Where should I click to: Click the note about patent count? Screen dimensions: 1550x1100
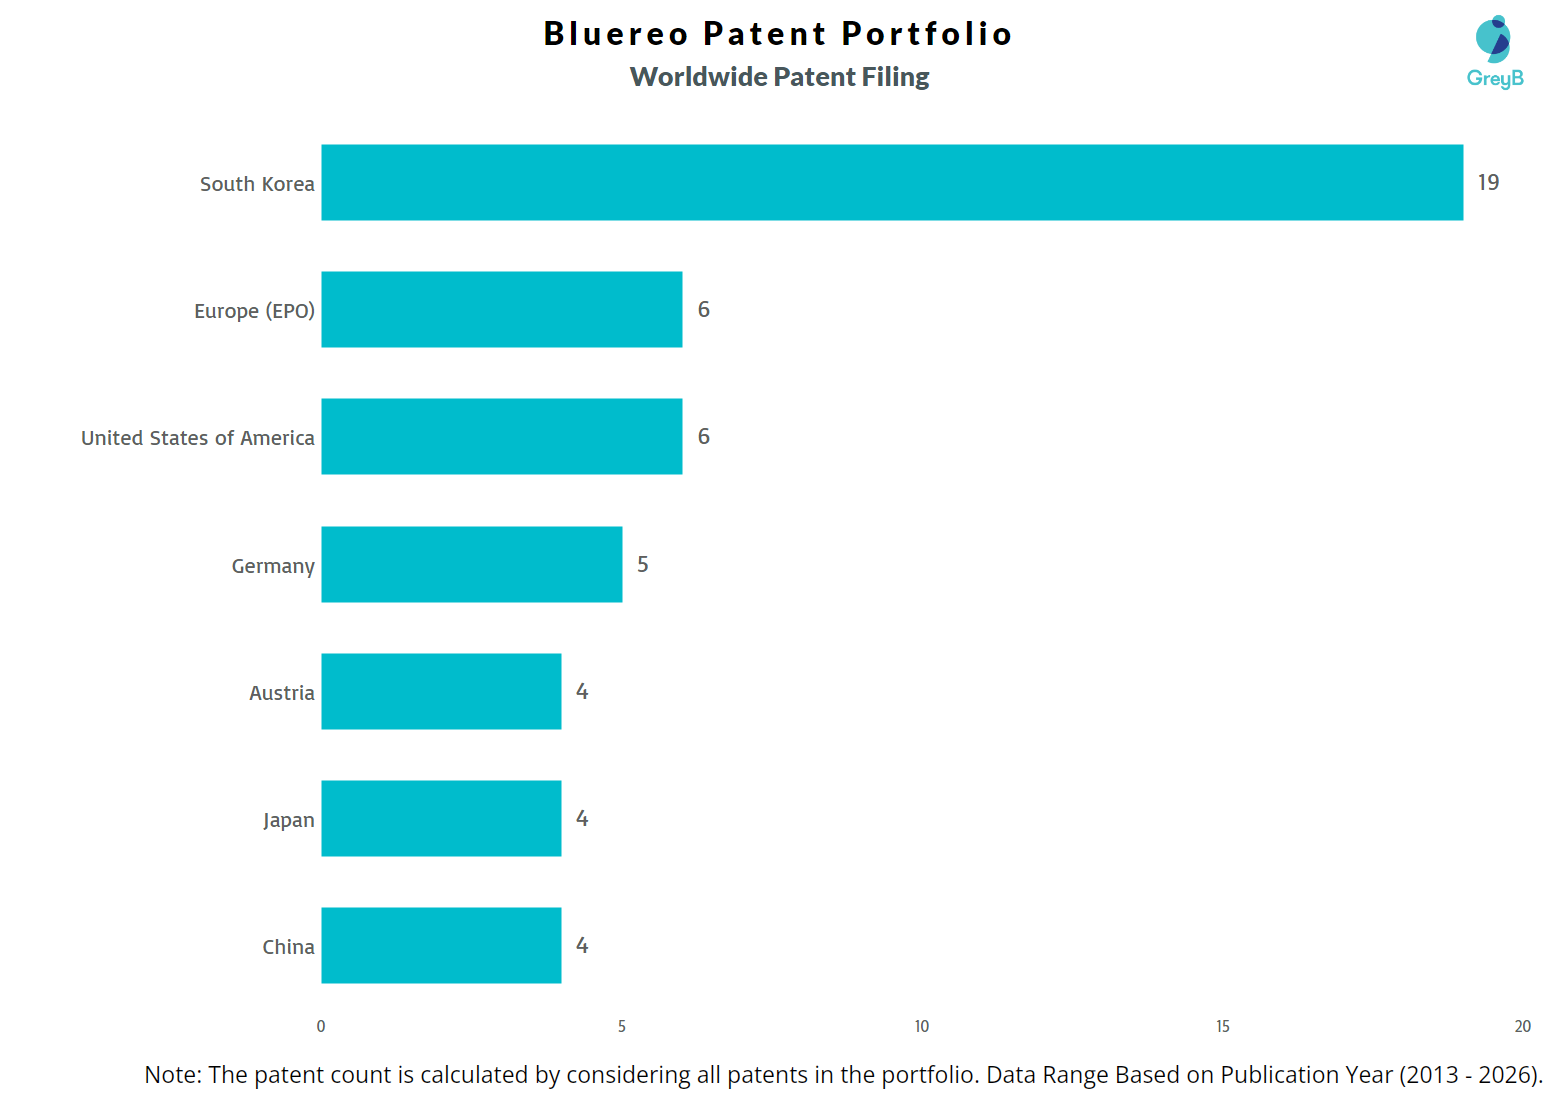pyautogui.click(x=843, y=1074)
